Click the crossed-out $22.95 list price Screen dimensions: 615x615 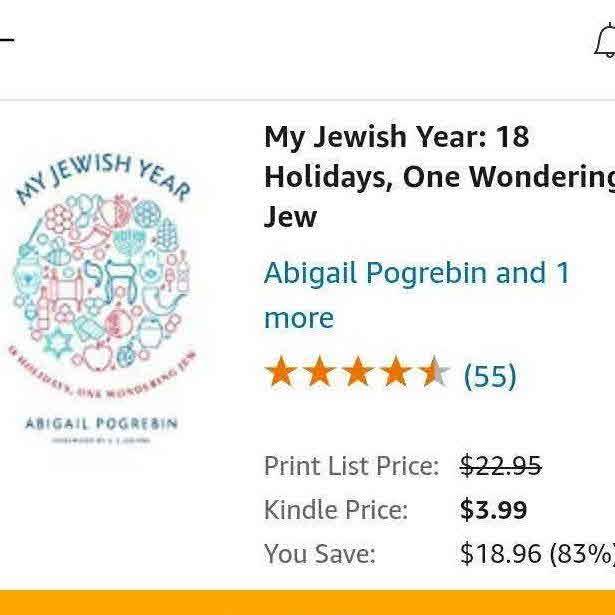point(500,465)
